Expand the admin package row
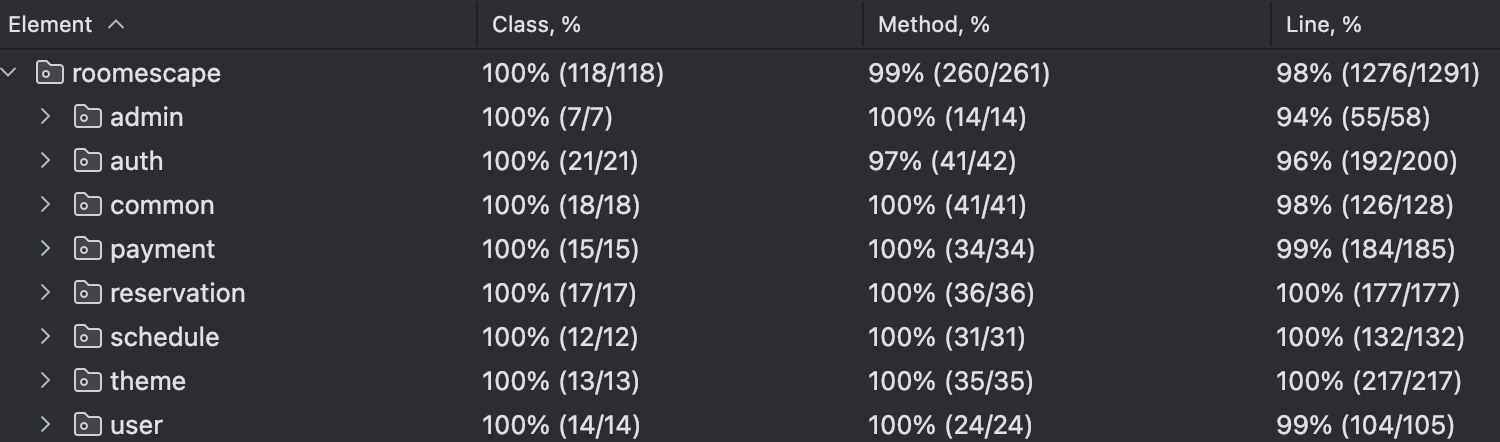The height and width of the screenshot is (442, 1500). pos(45,117)
